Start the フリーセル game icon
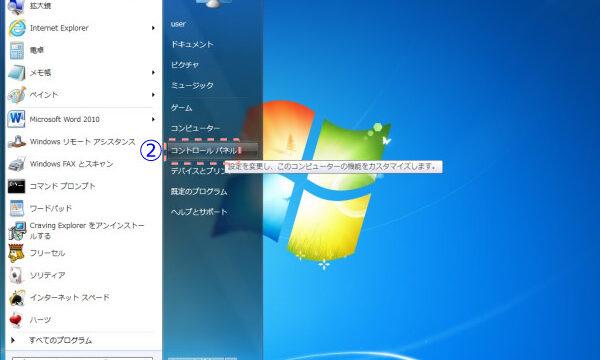Viewport: 600px width, 360px height. [16, 253]
